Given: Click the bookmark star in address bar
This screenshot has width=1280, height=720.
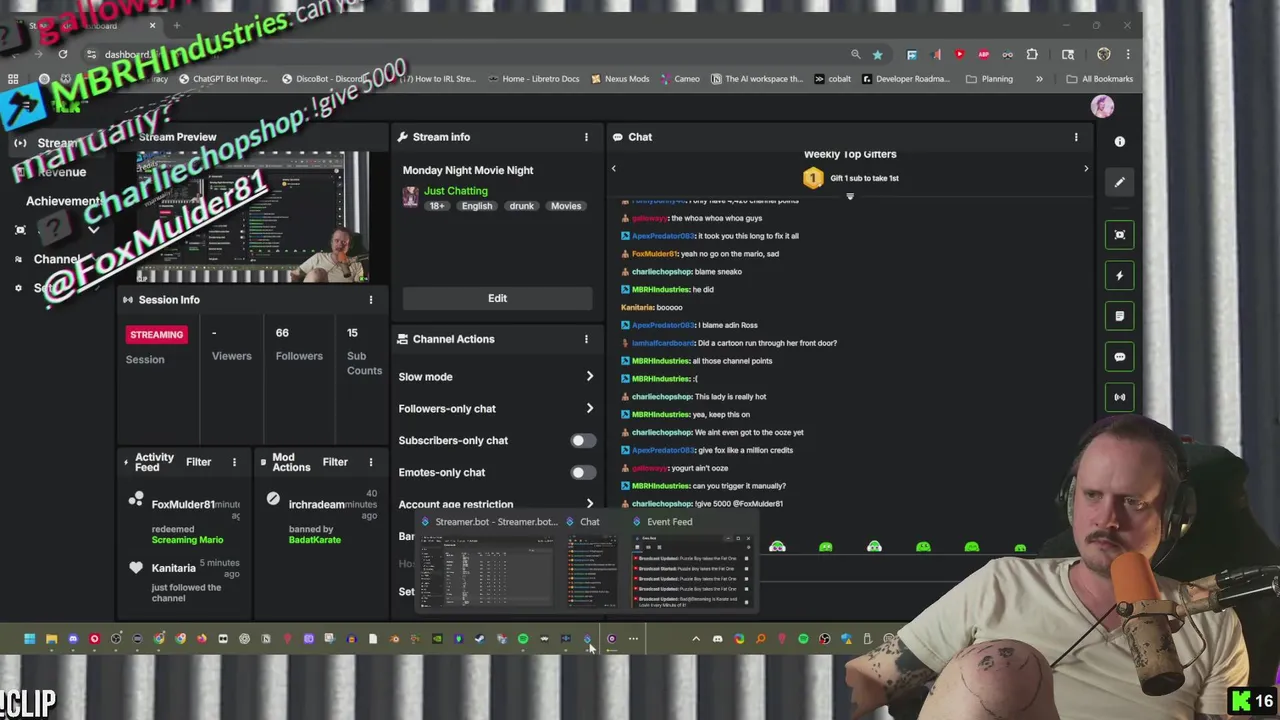Looking at the screenshot, I should click(x=877, y=55).
